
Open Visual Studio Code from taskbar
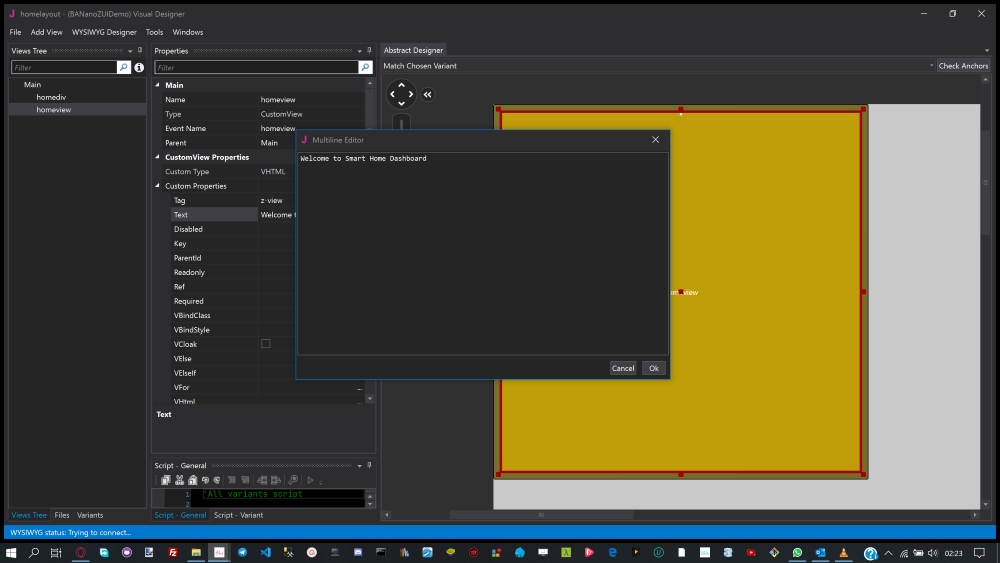265,553
